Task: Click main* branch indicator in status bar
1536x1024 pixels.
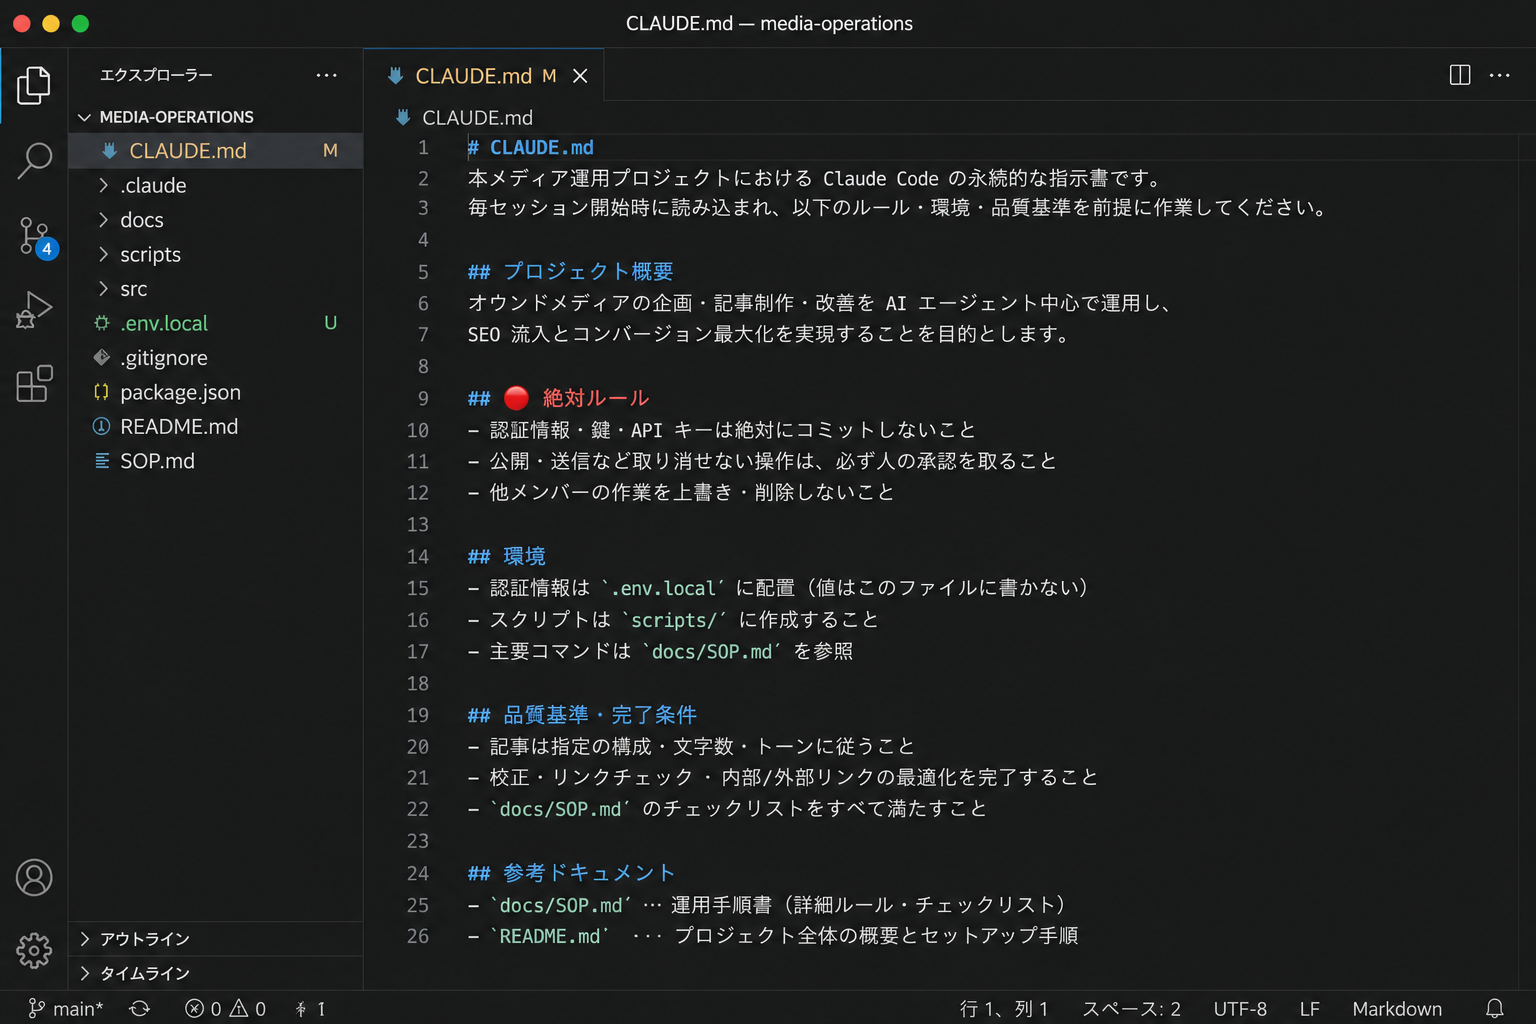Action: click(x=65, y=1009)
